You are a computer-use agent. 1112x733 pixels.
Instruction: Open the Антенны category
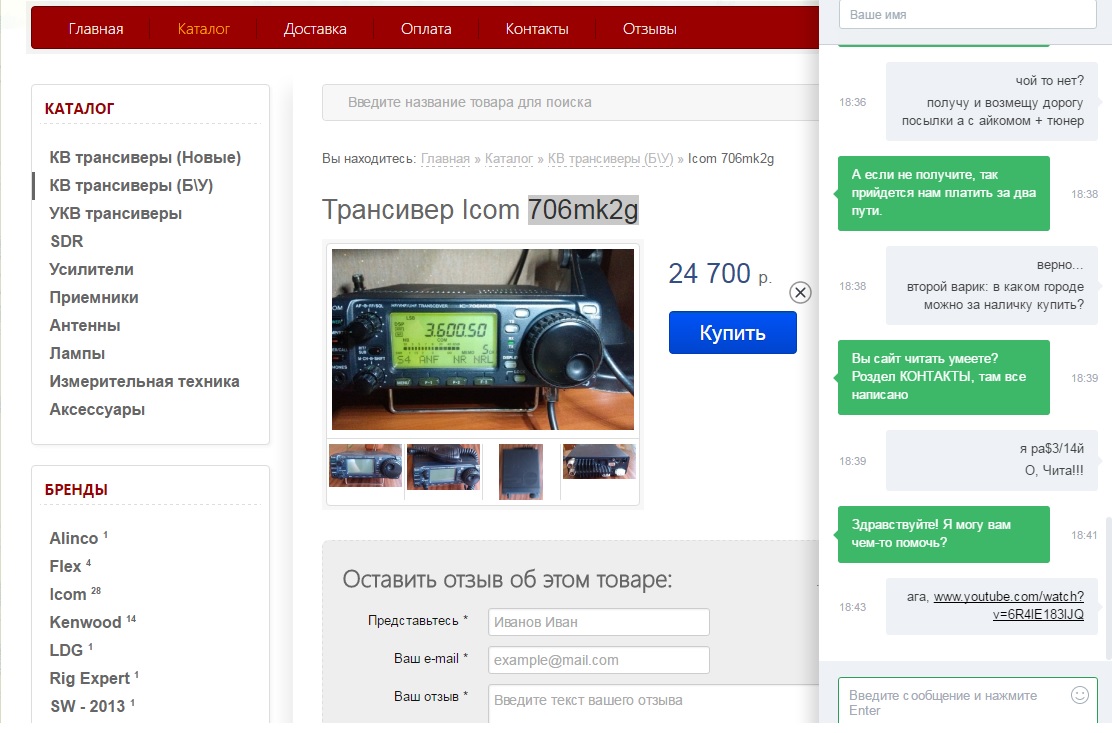click(85, 325)
